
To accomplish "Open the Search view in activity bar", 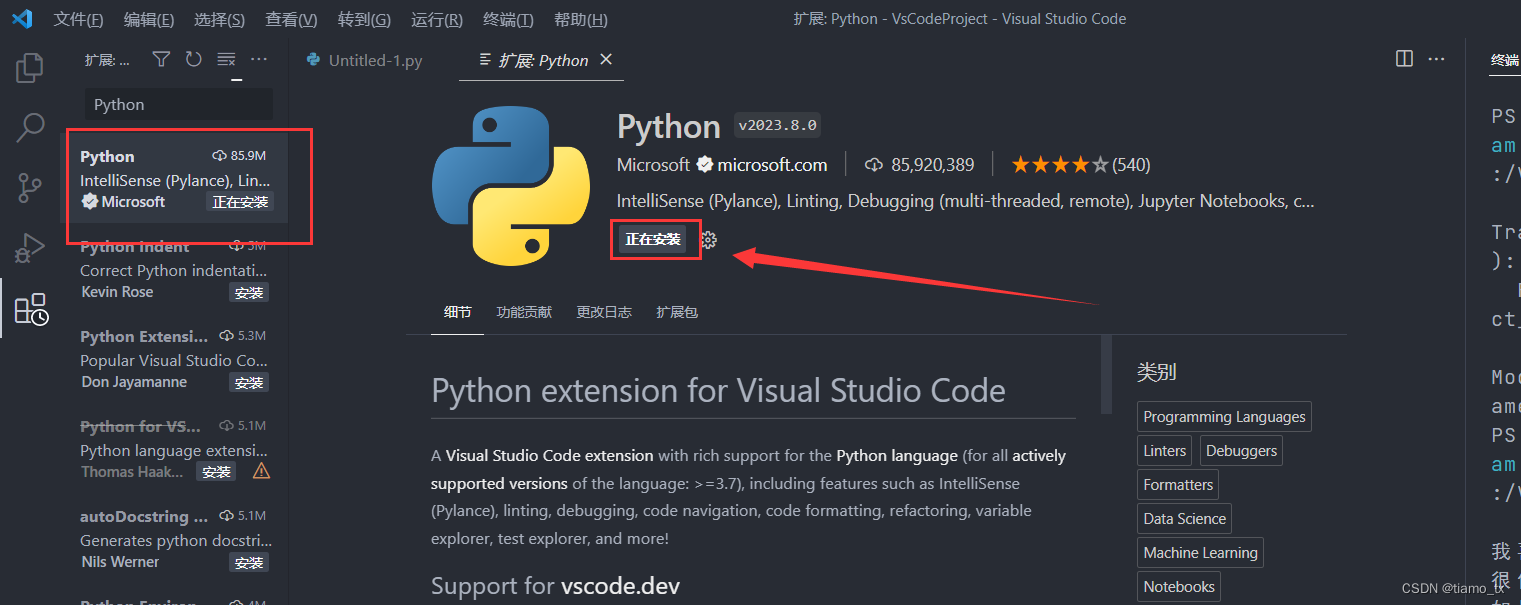I will 30,127.
